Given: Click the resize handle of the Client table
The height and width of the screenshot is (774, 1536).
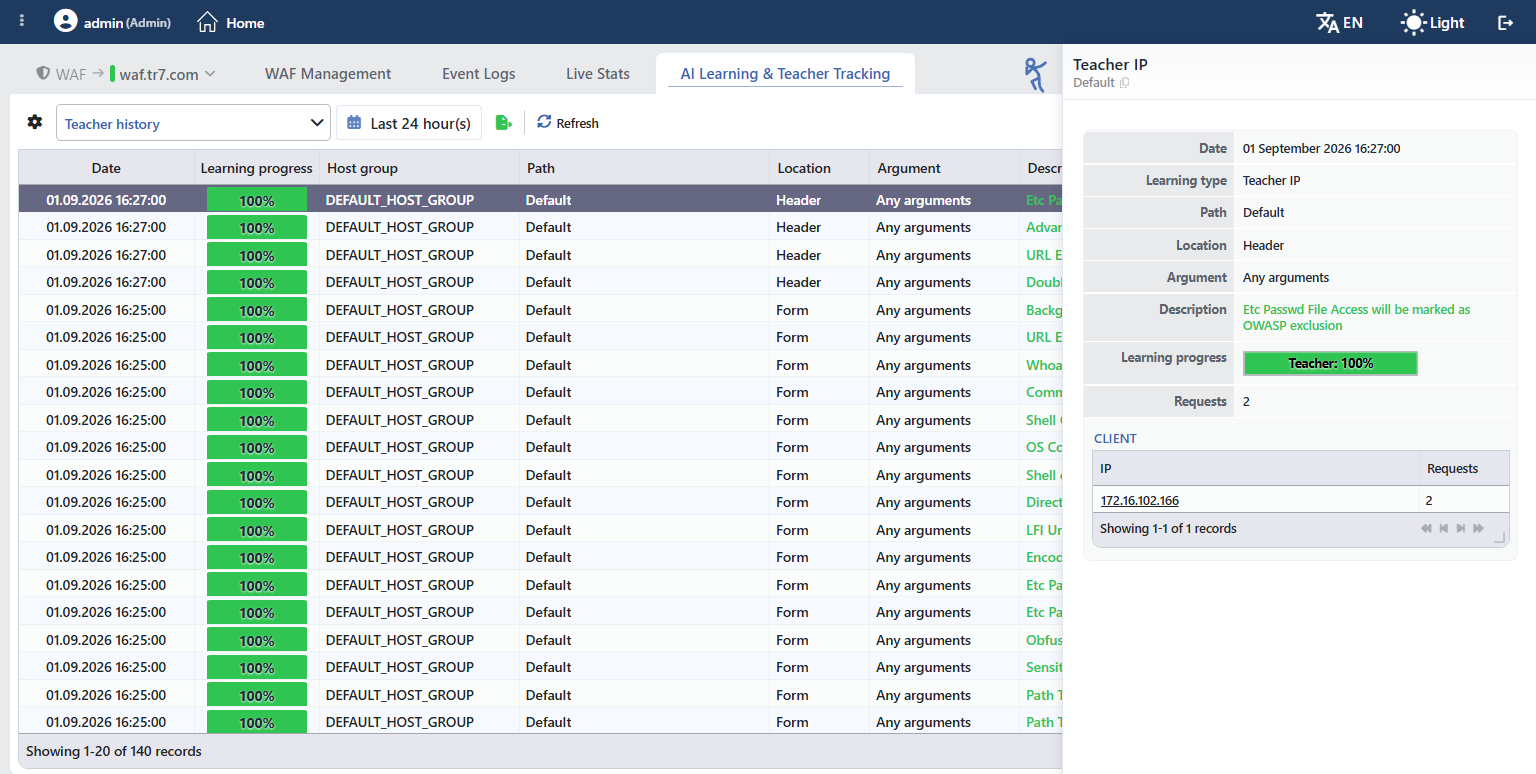Looking at the screenshot, I should [x=1499, y=538].
